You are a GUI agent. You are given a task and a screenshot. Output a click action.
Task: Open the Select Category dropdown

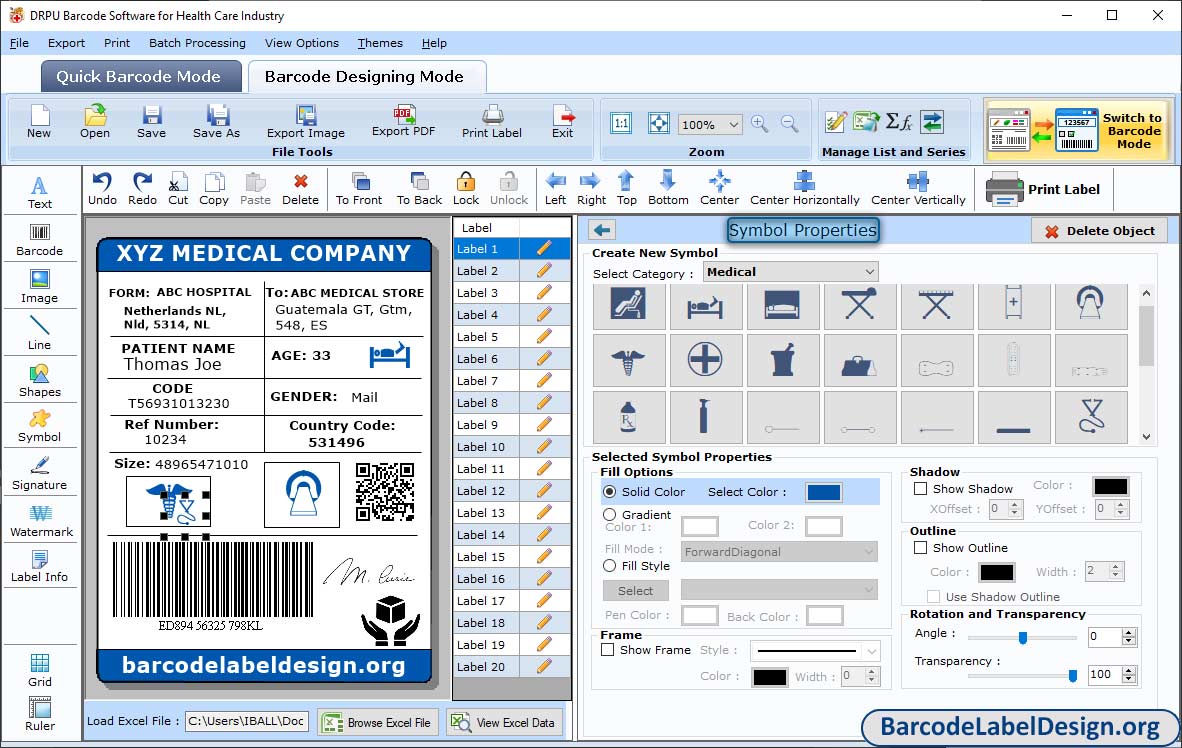point(791,271)
